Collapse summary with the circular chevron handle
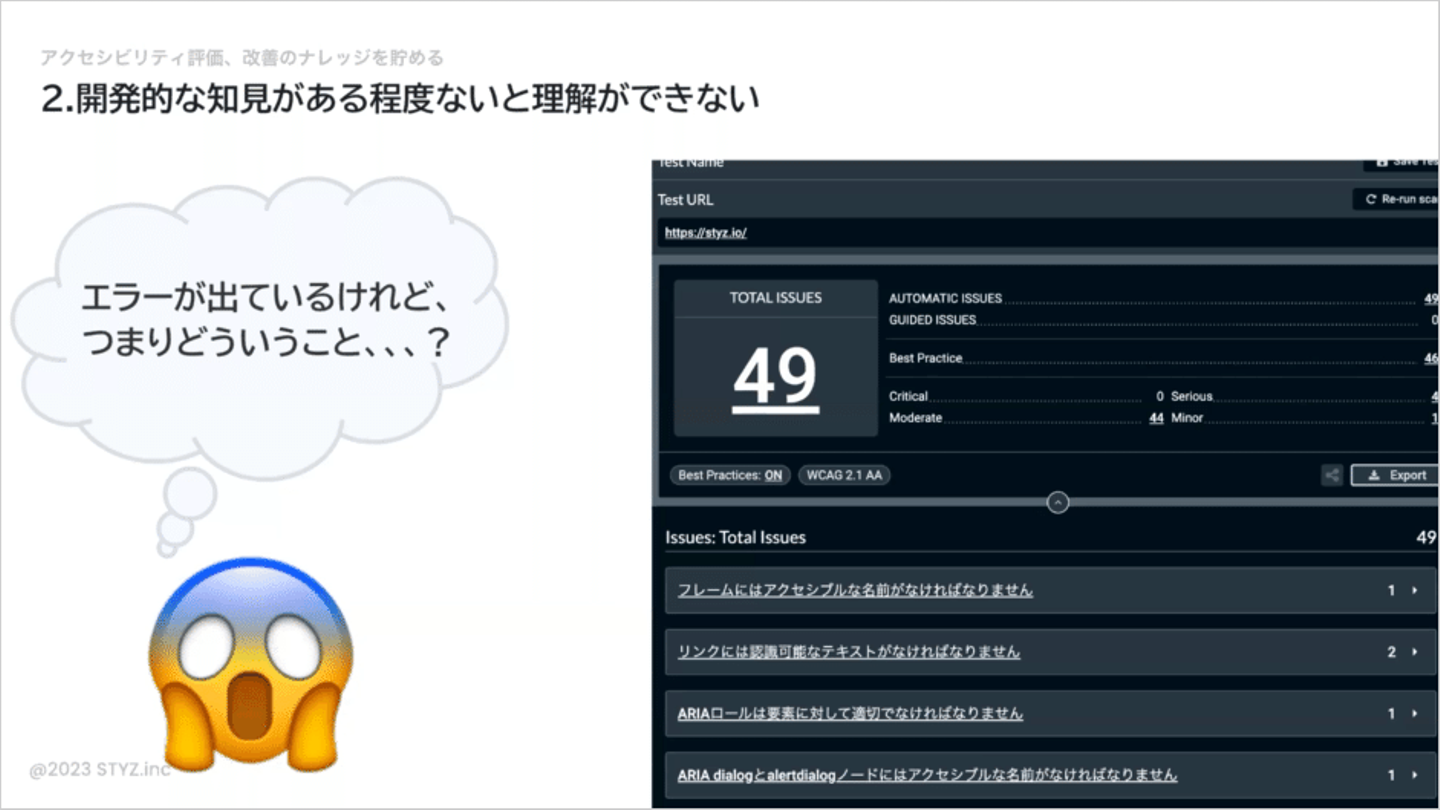The image size is (1440, 810). tap(1058, 503)
